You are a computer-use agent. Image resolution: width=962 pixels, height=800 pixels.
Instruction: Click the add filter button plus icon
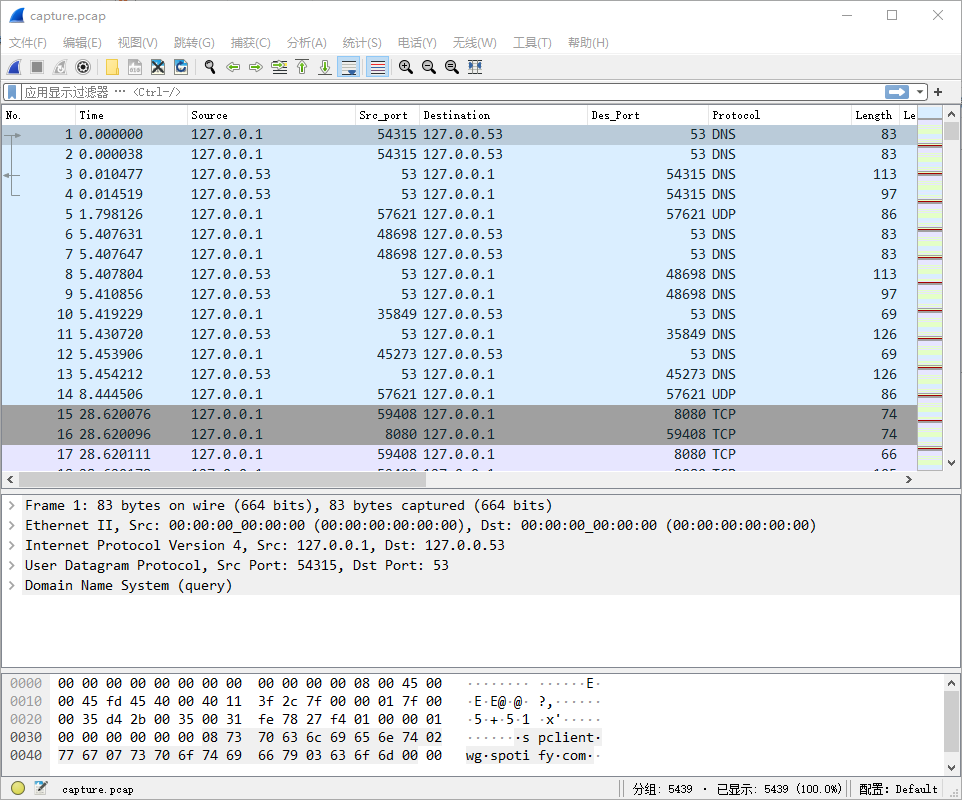coord(938,92)
